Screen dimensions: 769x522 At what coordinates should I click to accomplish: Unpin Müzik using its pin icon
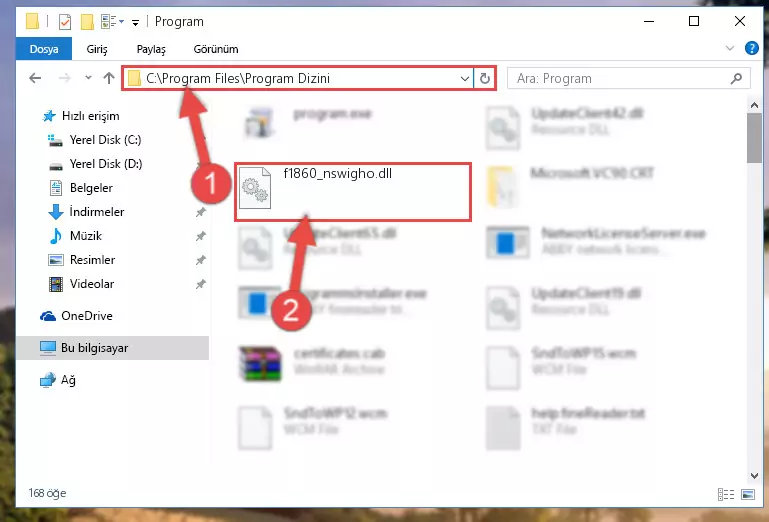click(x=201, y=236)
